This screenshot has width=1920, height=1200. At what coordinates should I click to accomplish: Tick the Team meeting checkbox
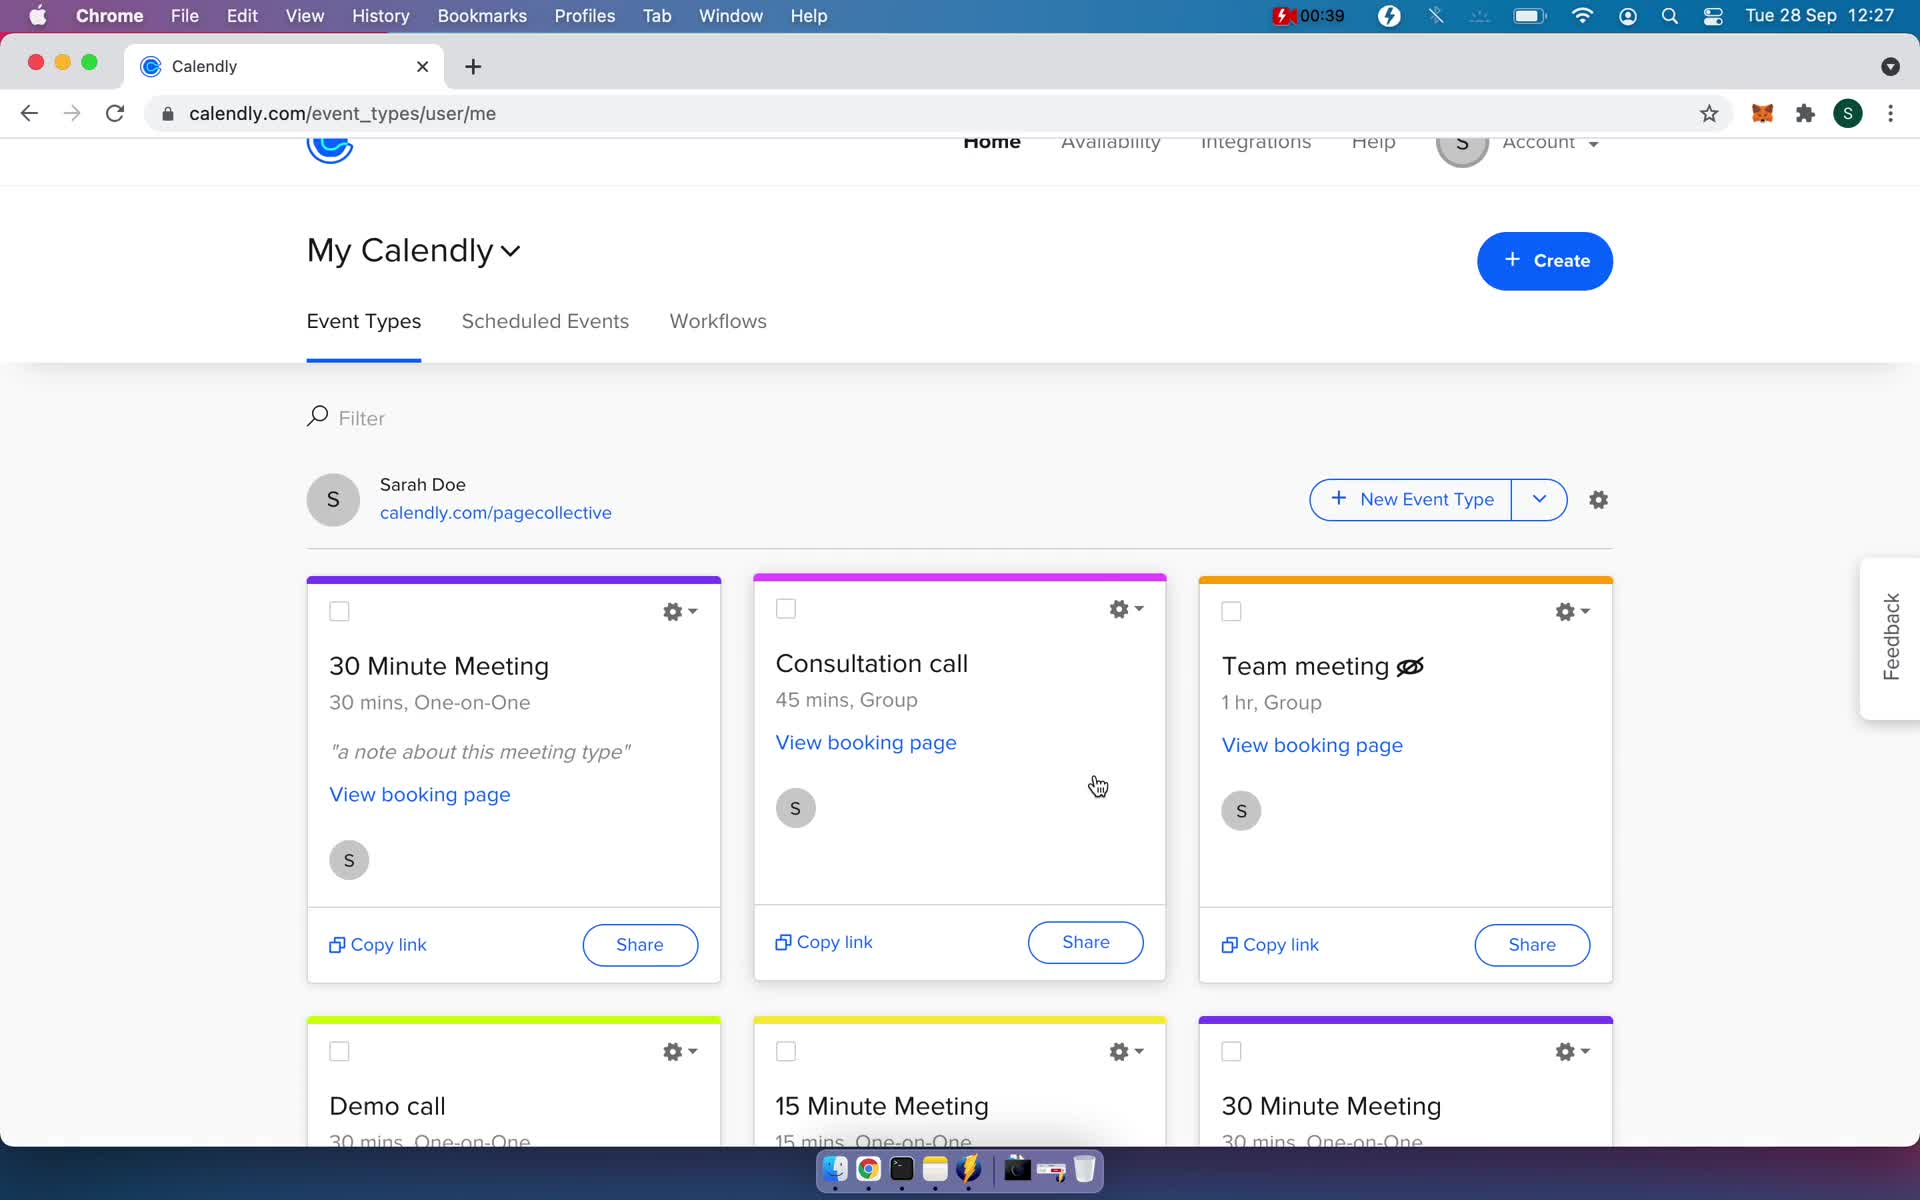pos(1231,611)
